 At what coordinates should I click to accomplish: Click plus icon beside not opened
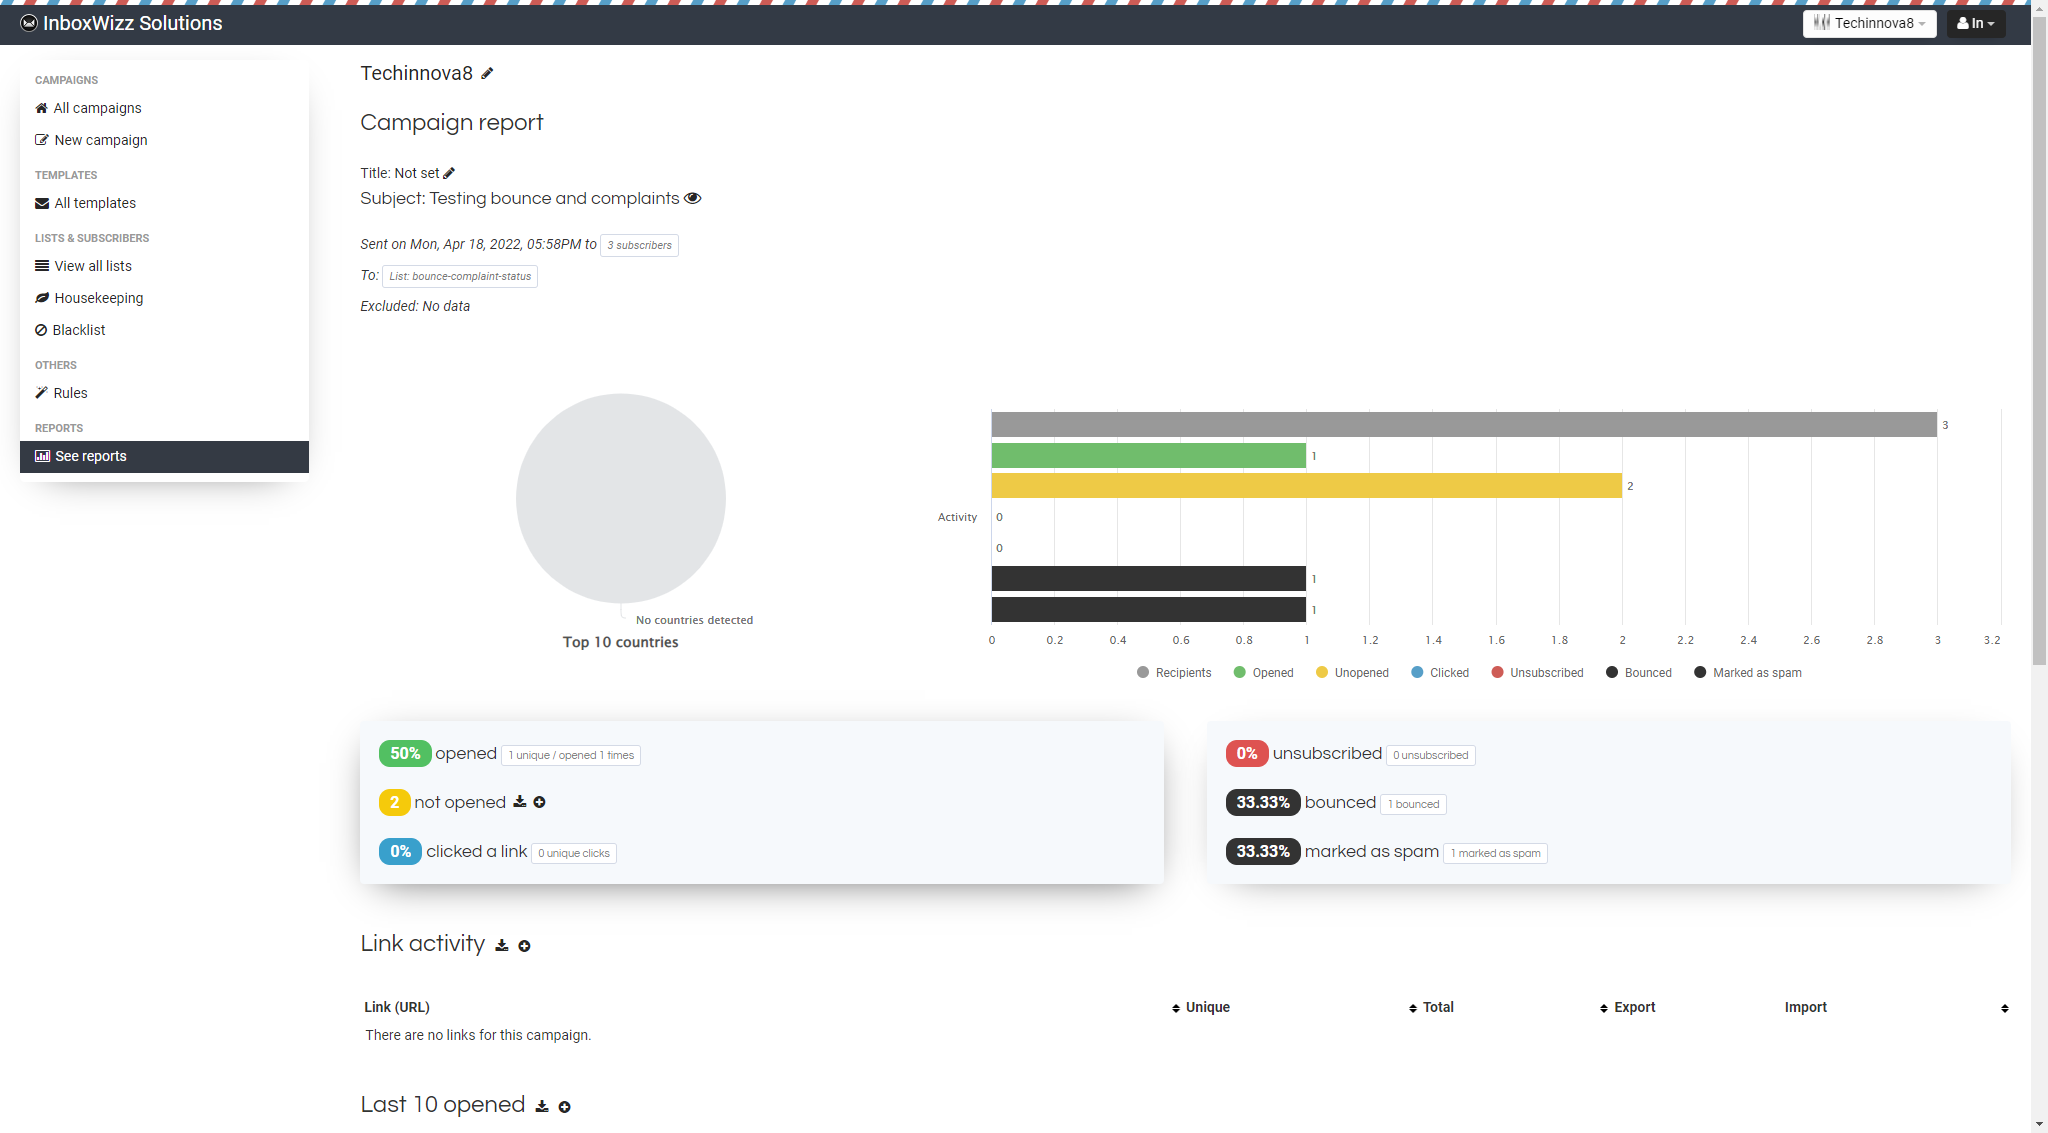click(x=539, y=802)
